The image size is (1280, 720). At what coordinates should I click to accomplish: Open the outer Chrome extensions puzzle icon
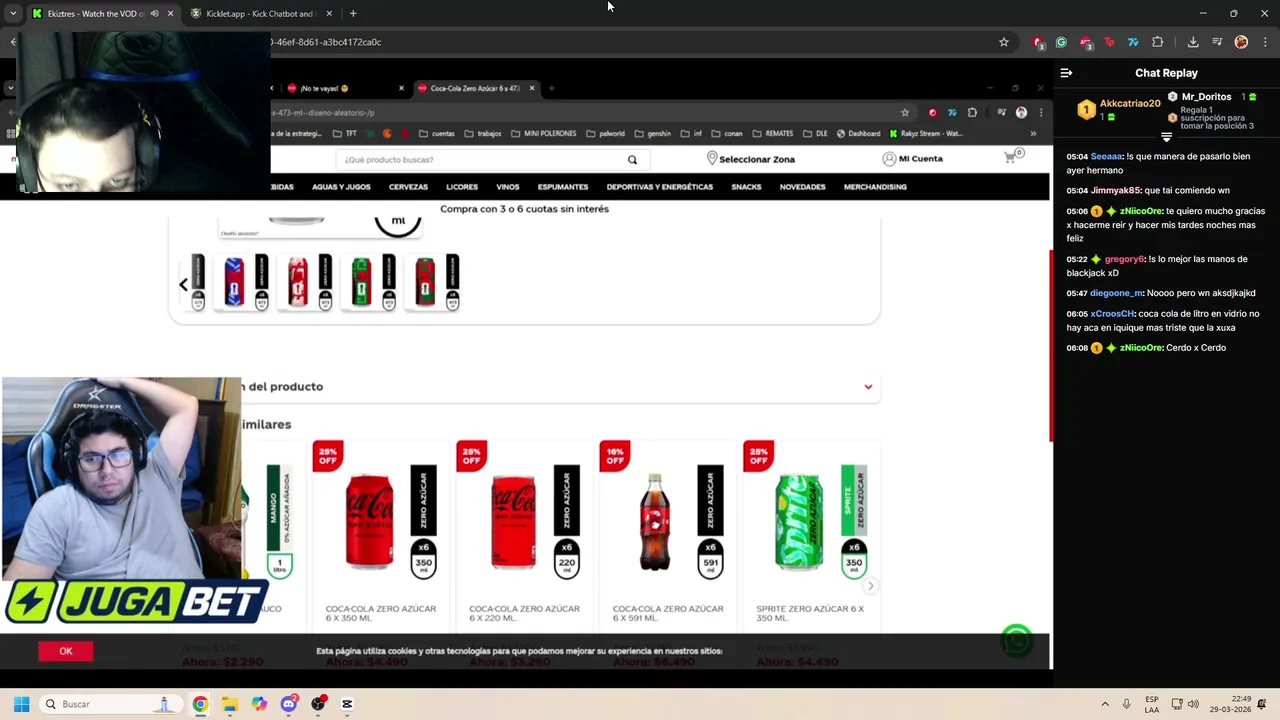[x=1158, y=42]
